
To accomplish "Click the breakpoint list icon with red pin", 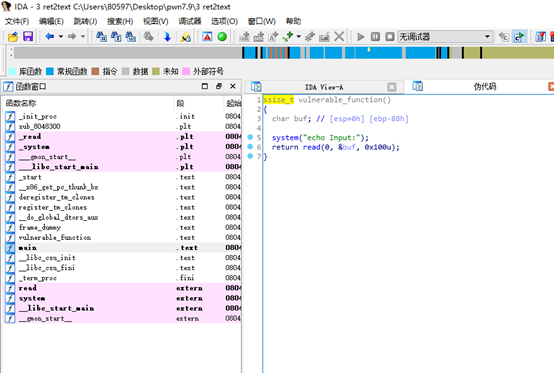I will 541,37.
